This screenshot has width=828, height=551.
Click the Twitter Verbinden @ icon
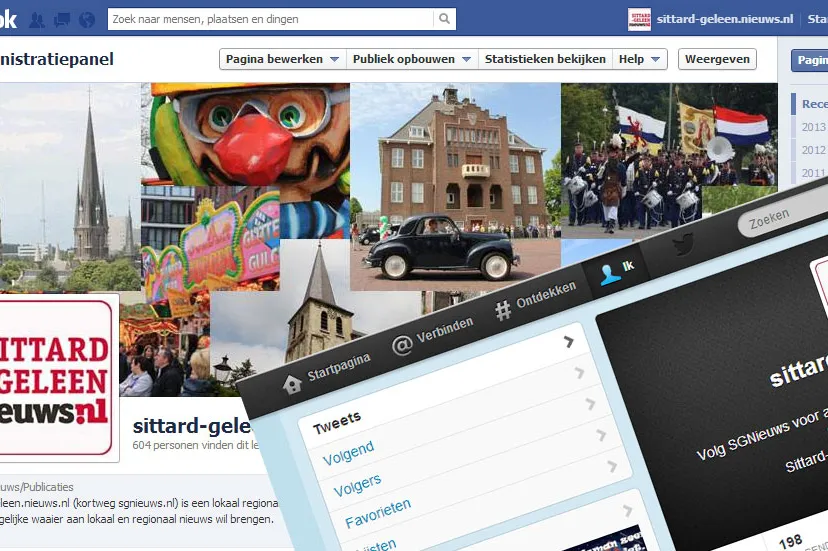[402, 345]
